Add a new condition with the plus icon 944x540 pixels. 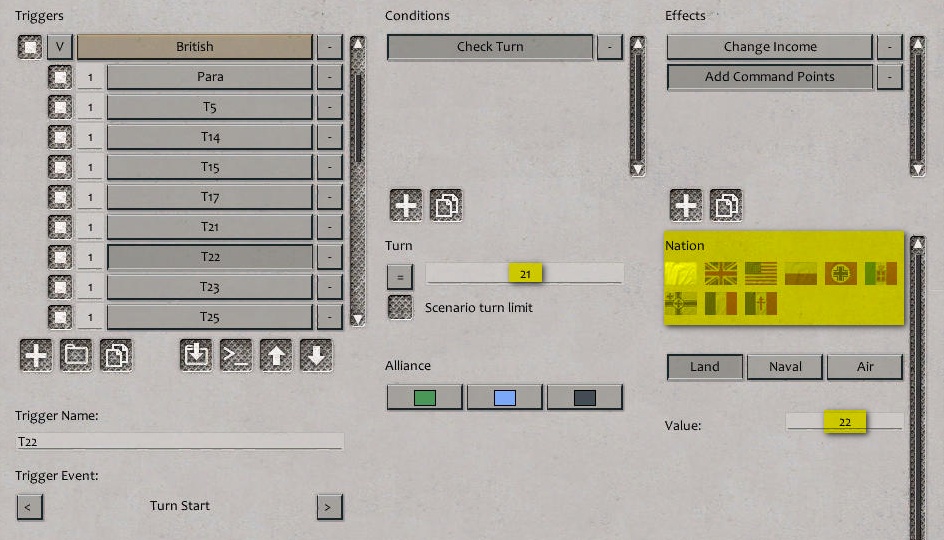[406, 205]
